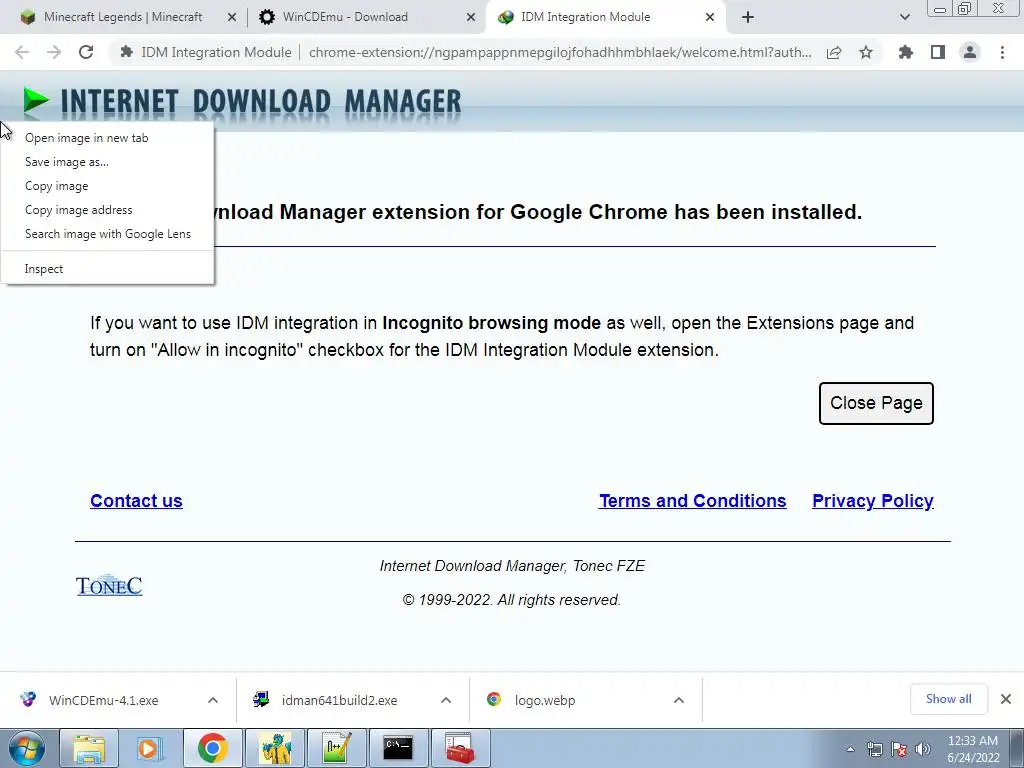Close the WinCDEmu tab
Image resolution: width=1024 pixels, height=768 pixels.
[x=471, y=18]
